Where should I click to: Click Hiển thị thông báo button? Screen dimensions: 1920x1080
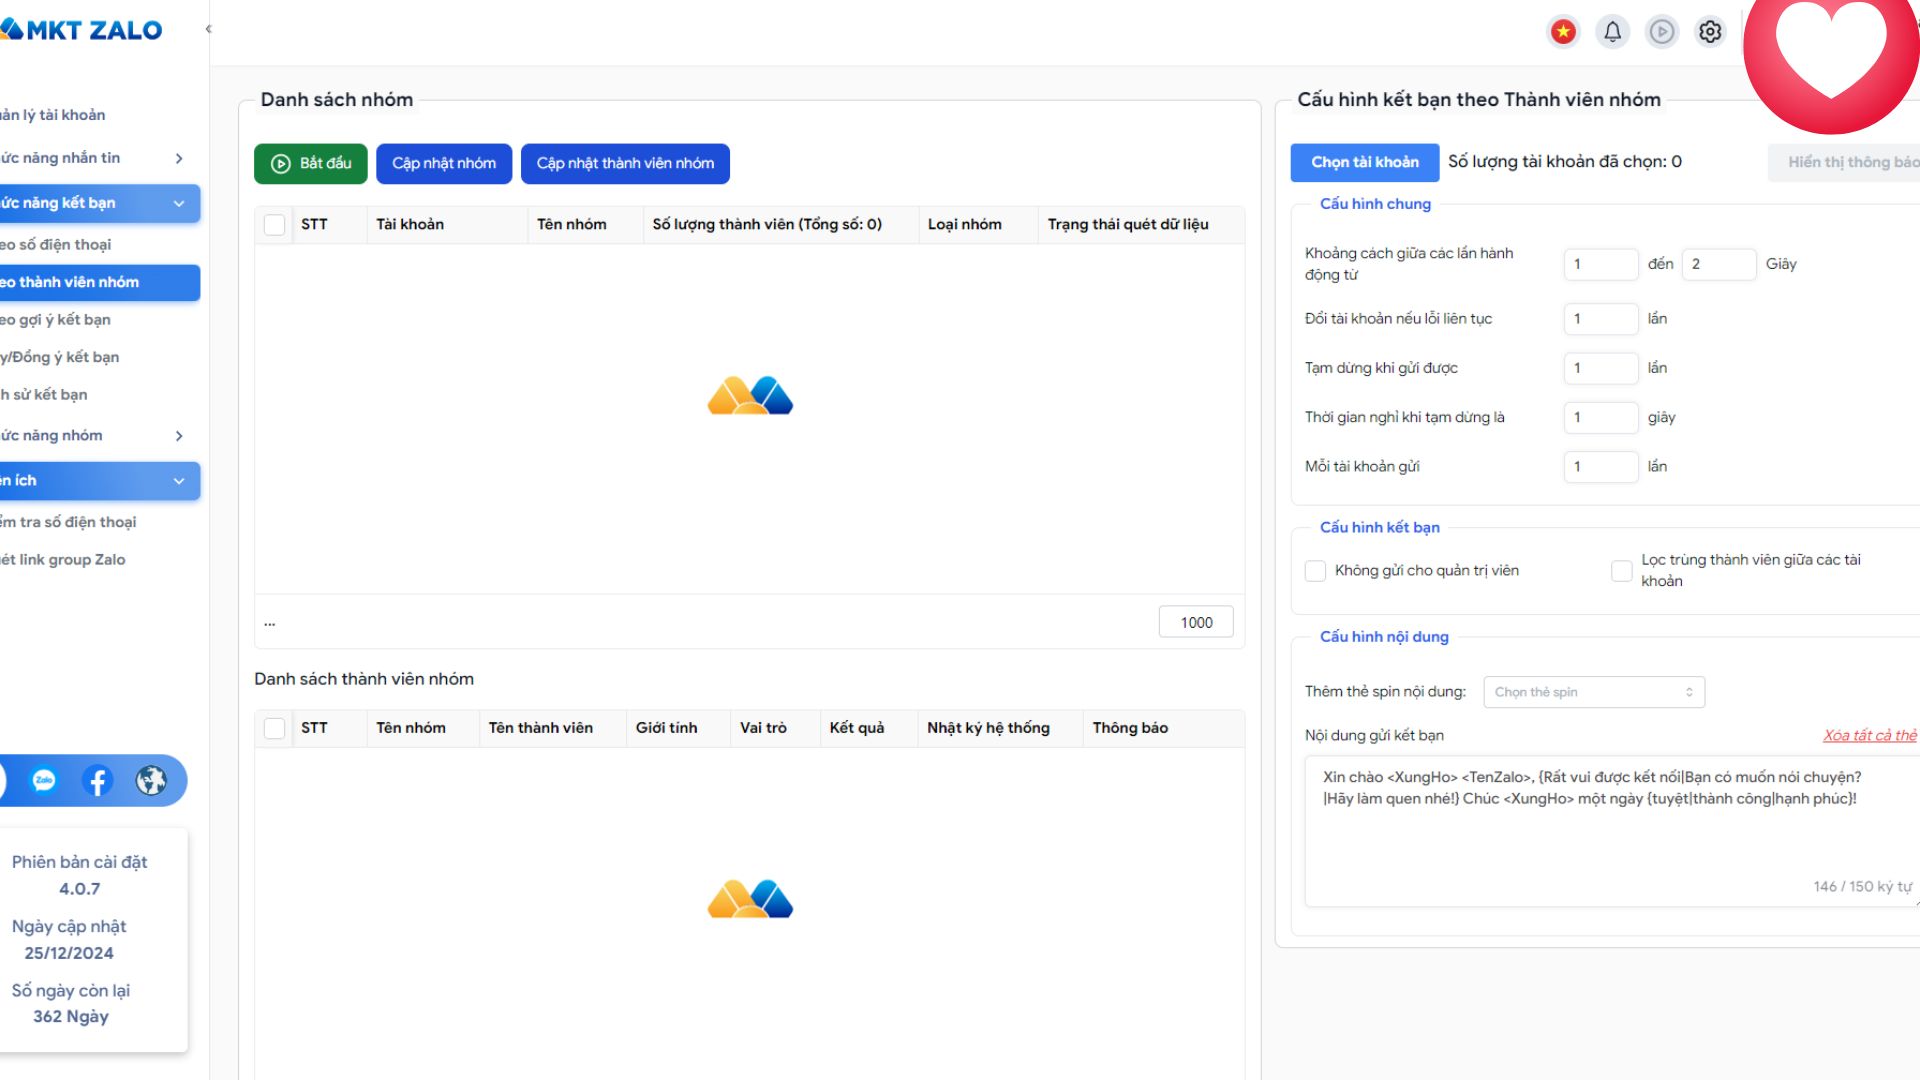pyautogui.click(x=1845, y=163)
